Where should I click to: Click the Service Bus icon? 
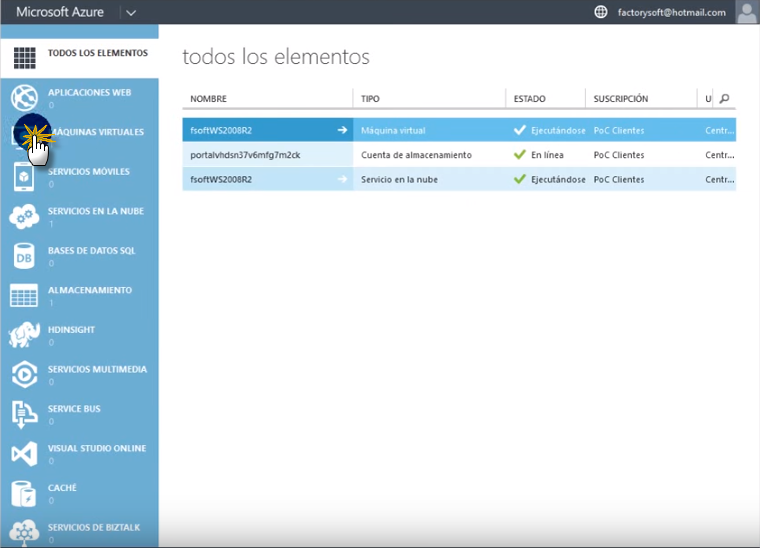point(24,414)
